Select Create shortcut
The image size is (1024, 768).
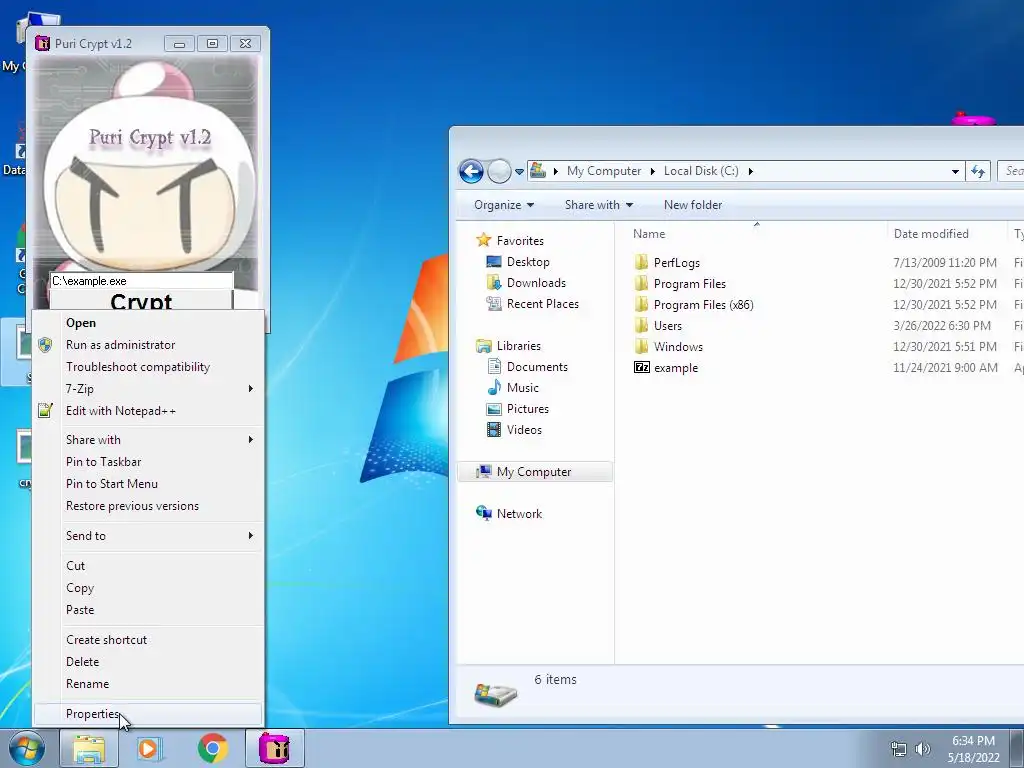tap(148, 640)
